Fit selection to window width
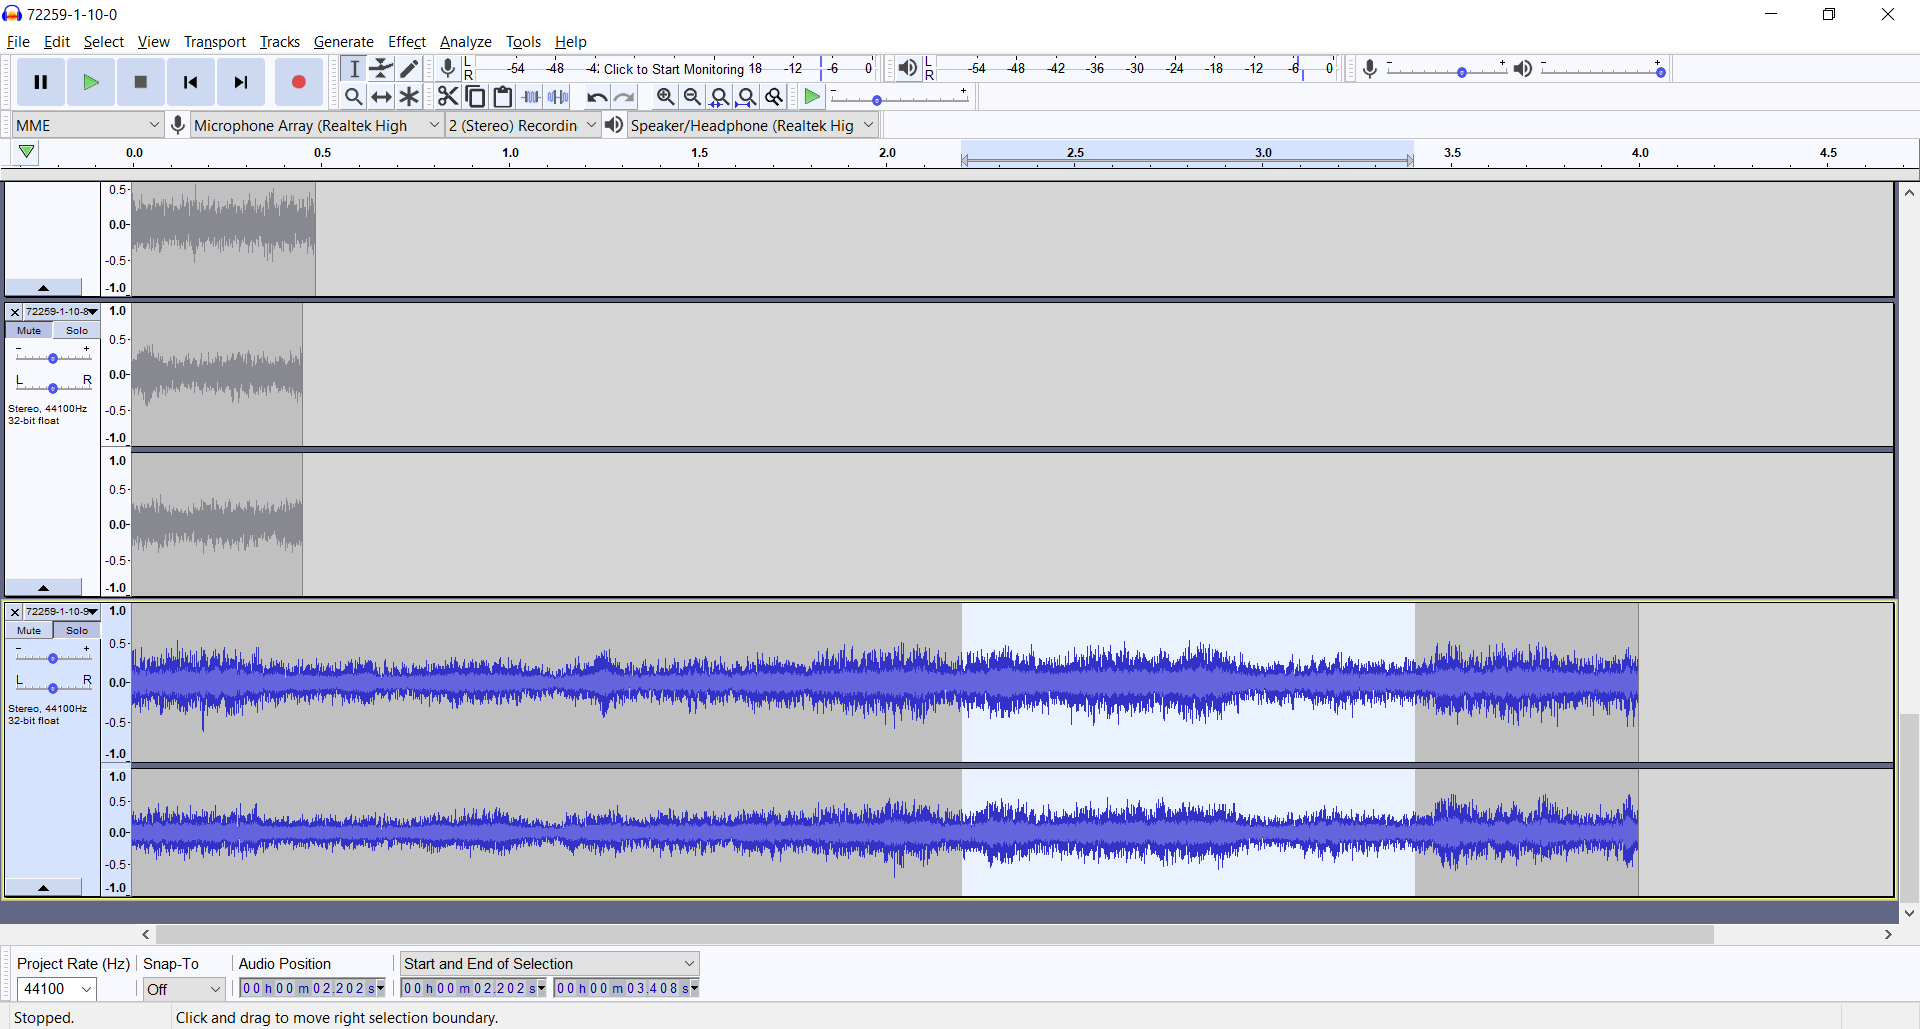1920x1029 pixels. pos(719,96)
